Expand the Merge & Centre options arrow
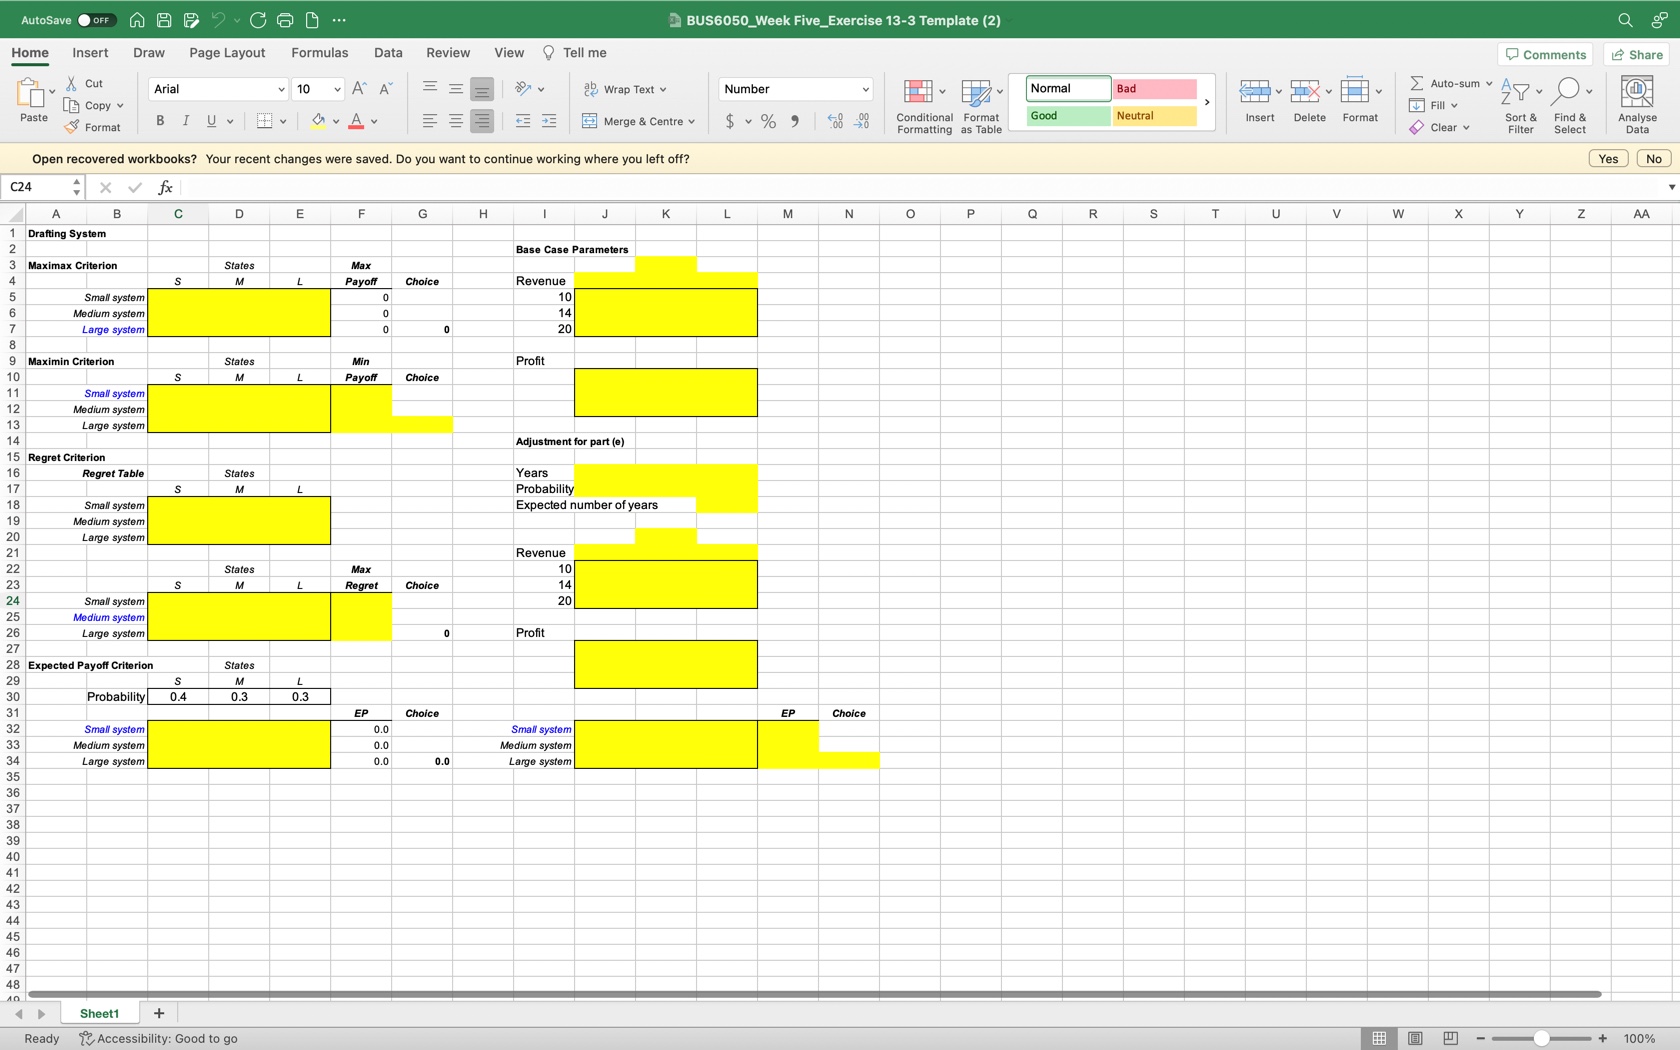 point(691,122)
